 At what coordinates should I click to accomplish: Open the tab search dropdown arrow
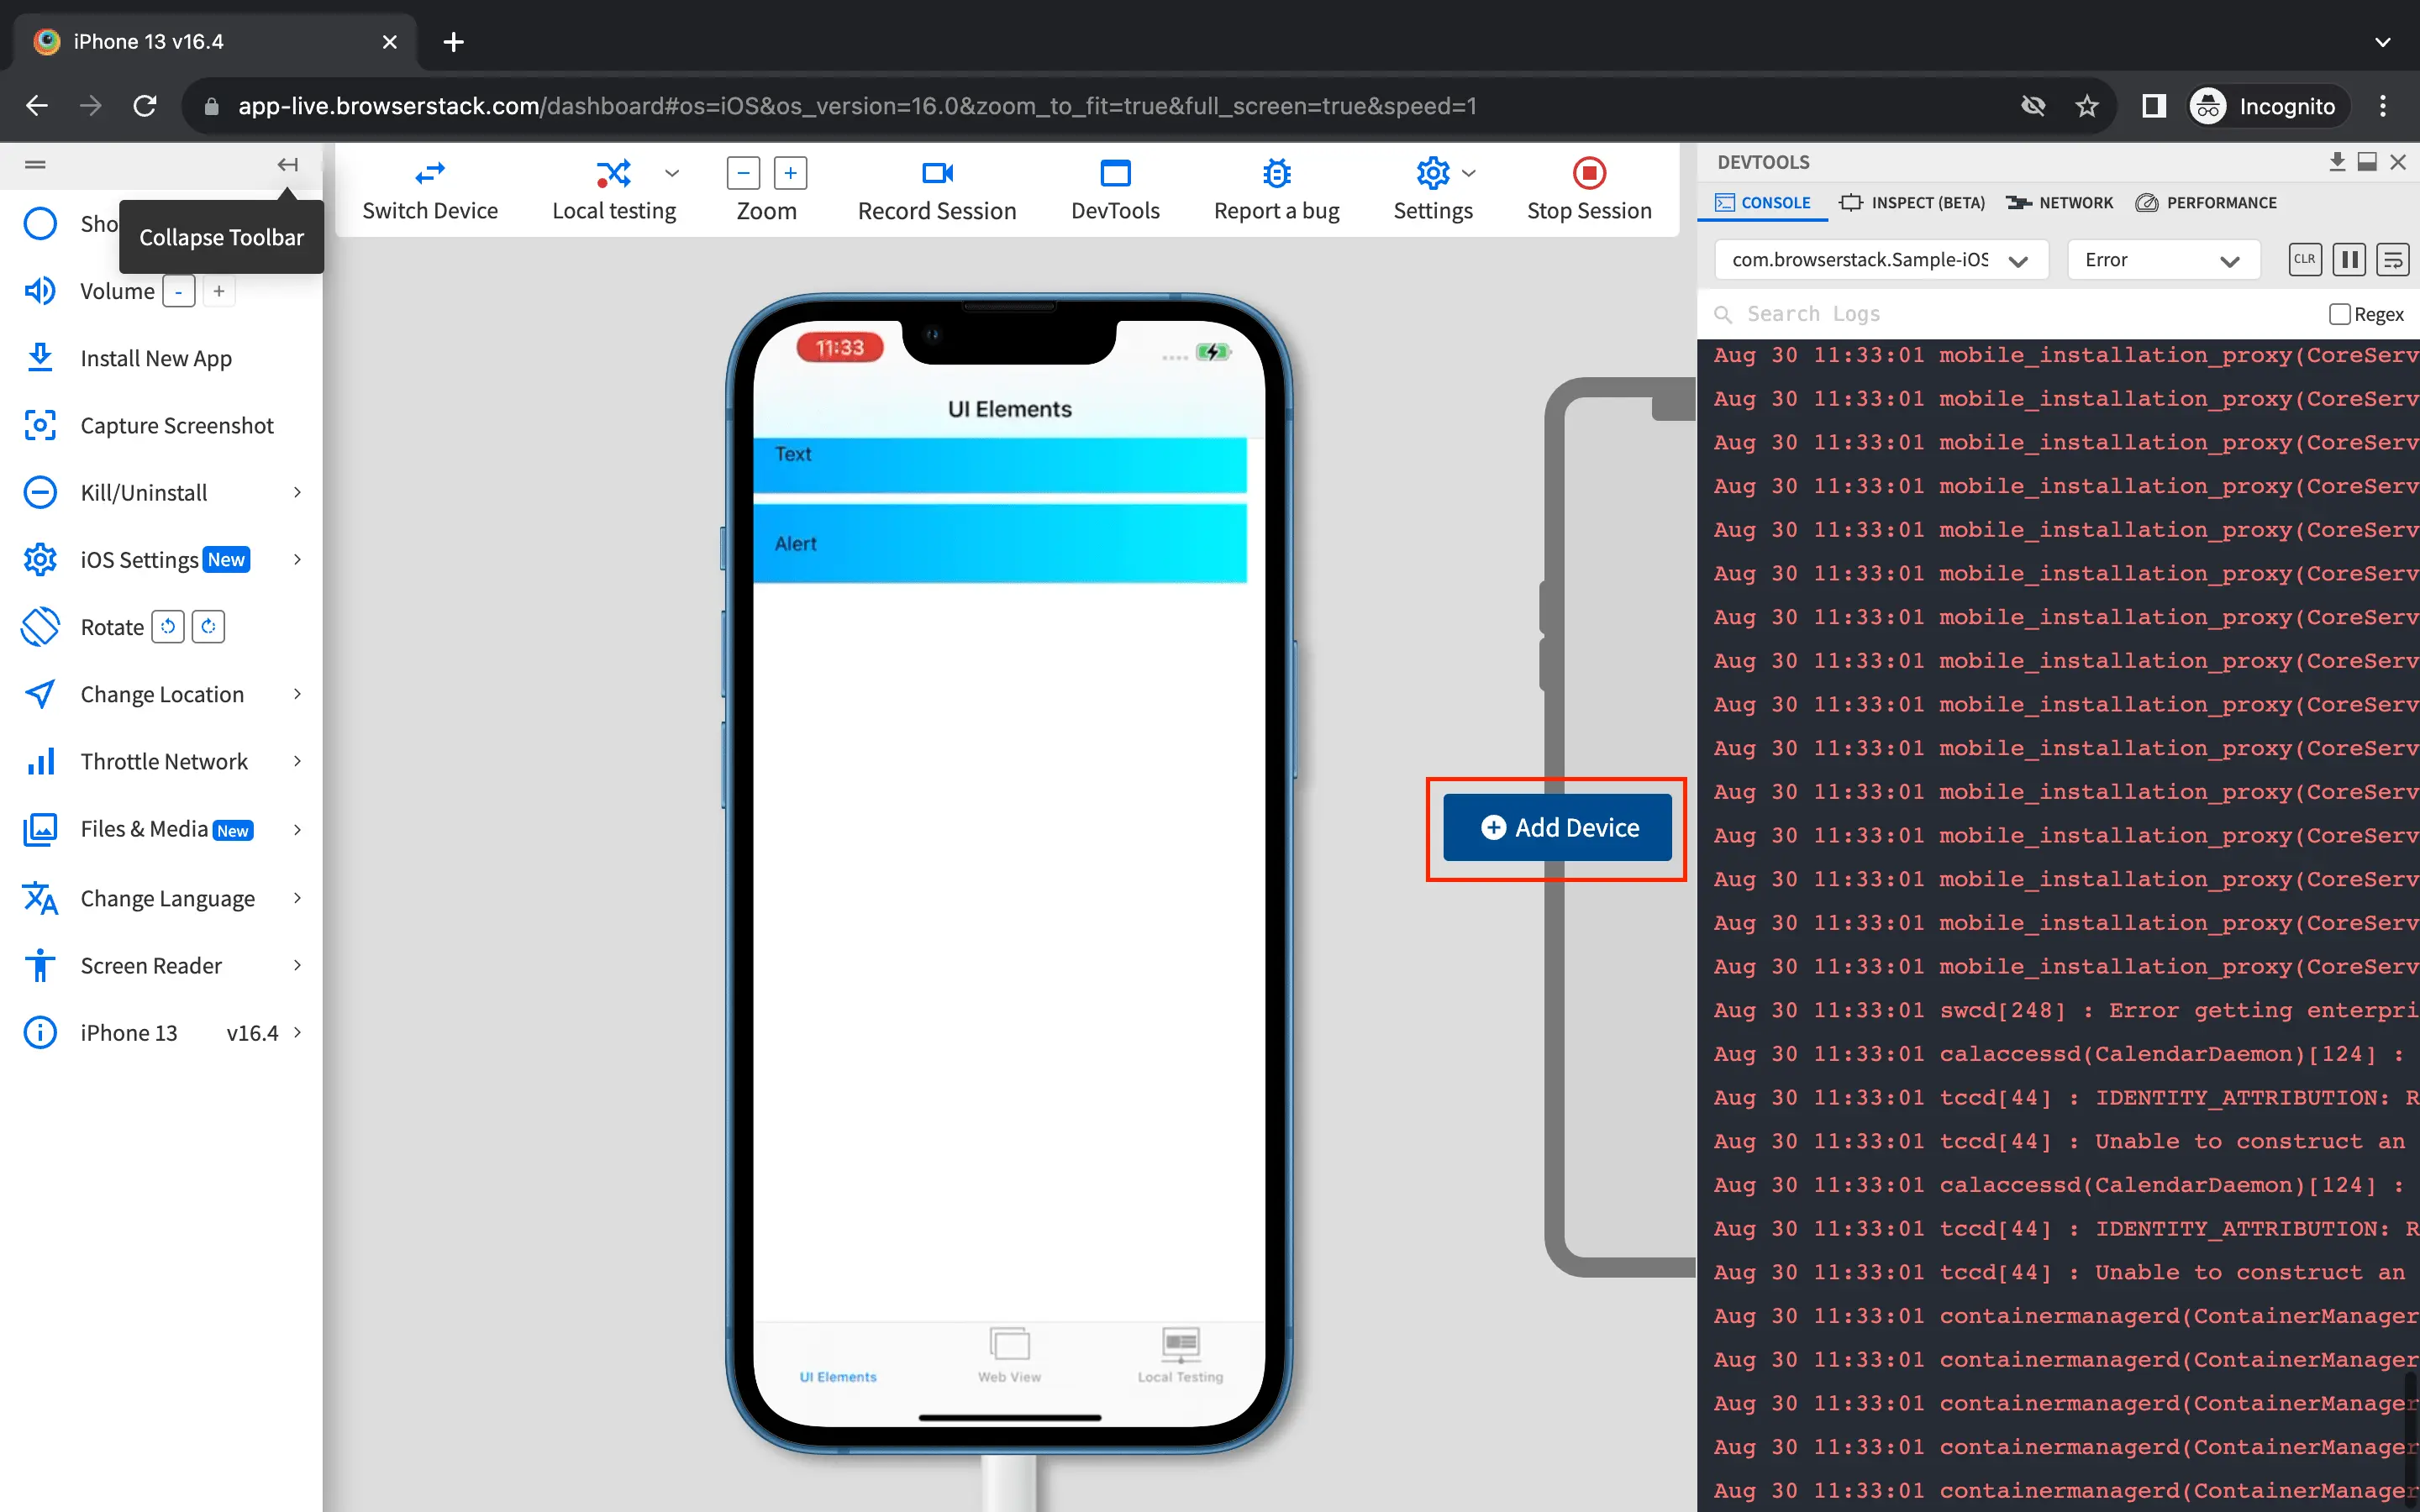point(2383,42)
